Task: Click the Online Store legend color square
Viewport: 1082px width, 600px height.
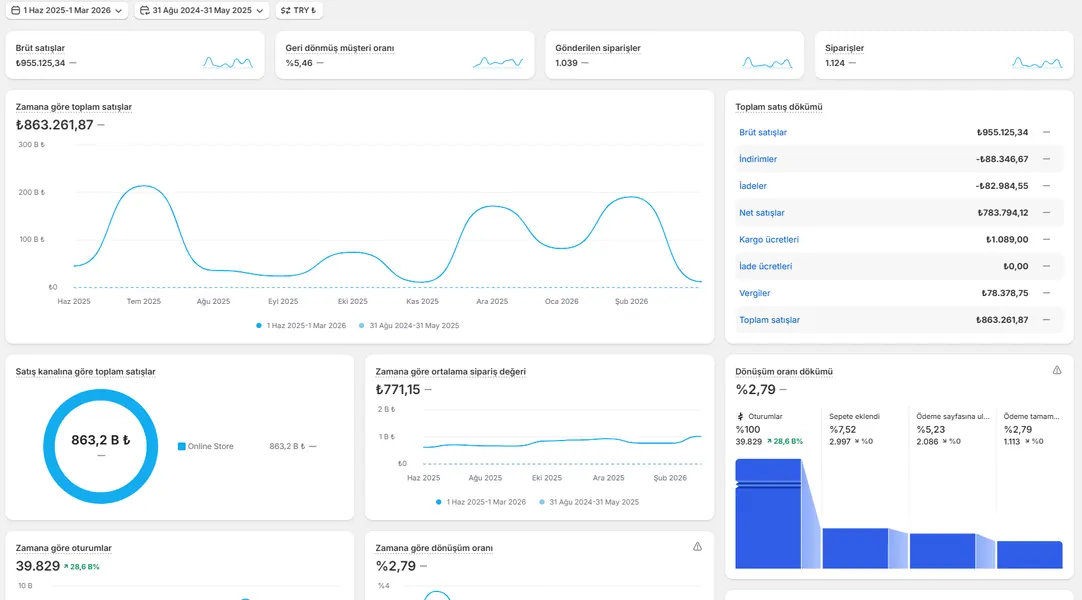Action: pos(181,446)
